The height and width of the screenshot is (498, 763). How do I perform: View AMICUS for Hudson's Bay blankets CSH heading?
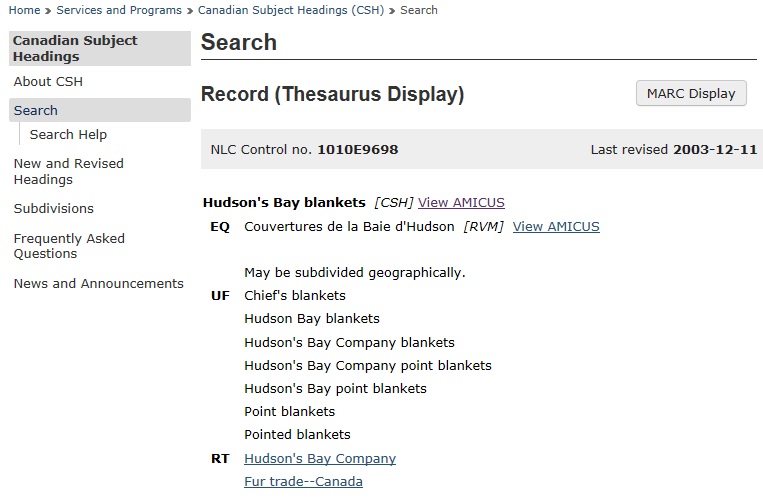461,202
